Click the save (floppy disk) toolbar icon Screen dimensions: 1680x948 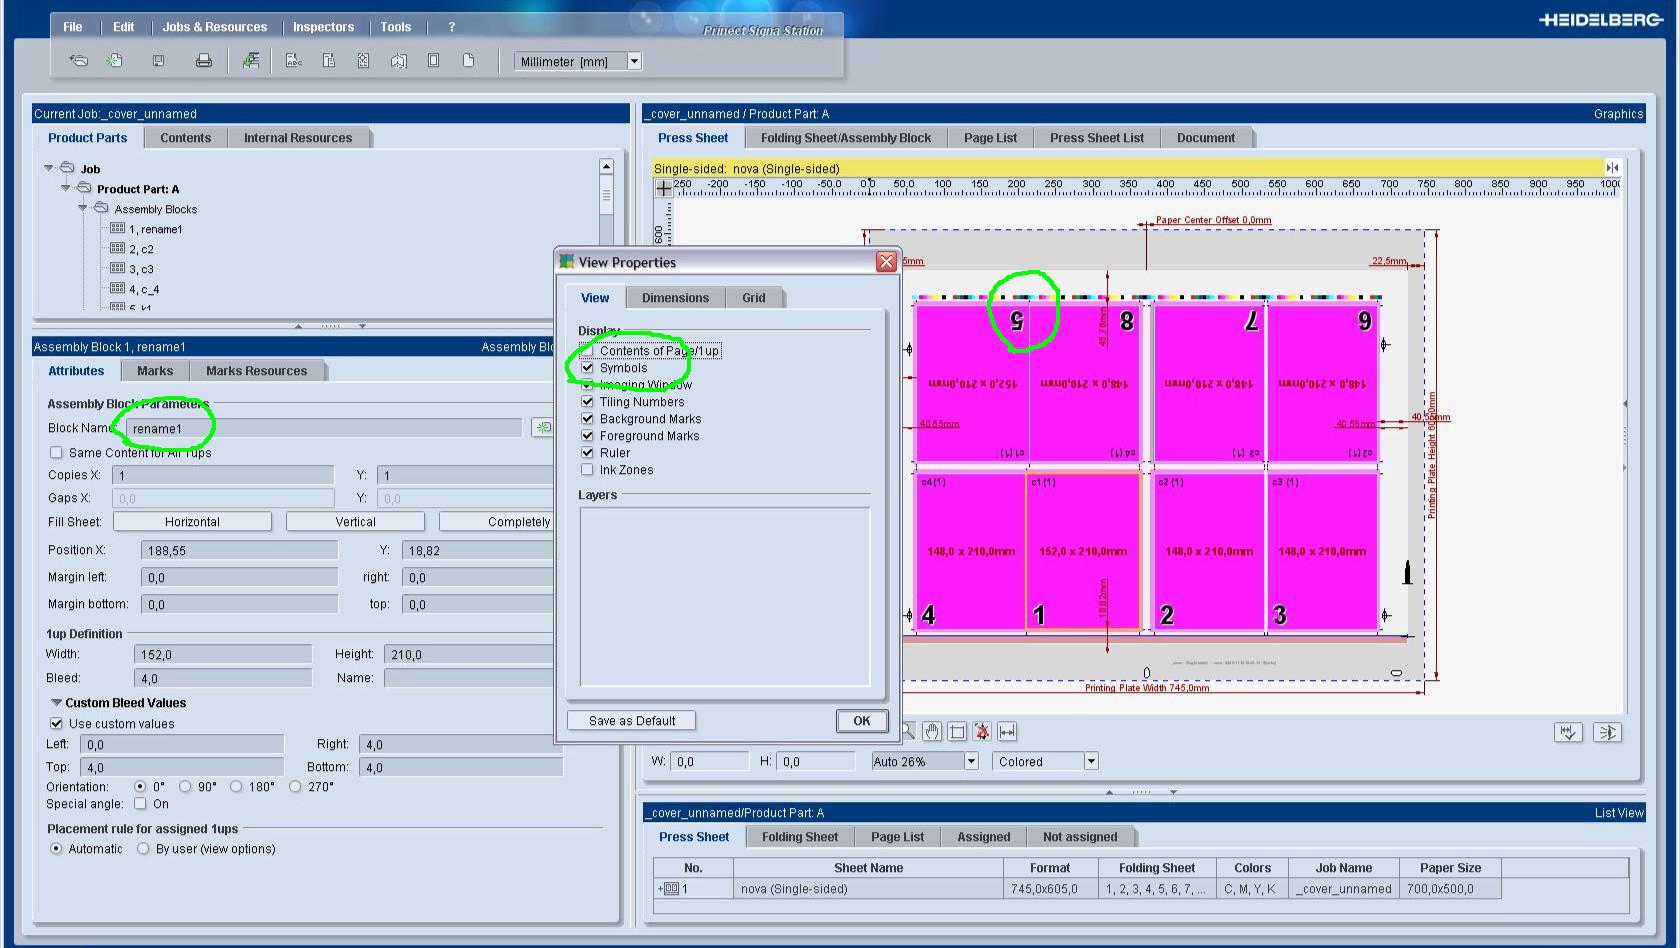tap(158, 61)
